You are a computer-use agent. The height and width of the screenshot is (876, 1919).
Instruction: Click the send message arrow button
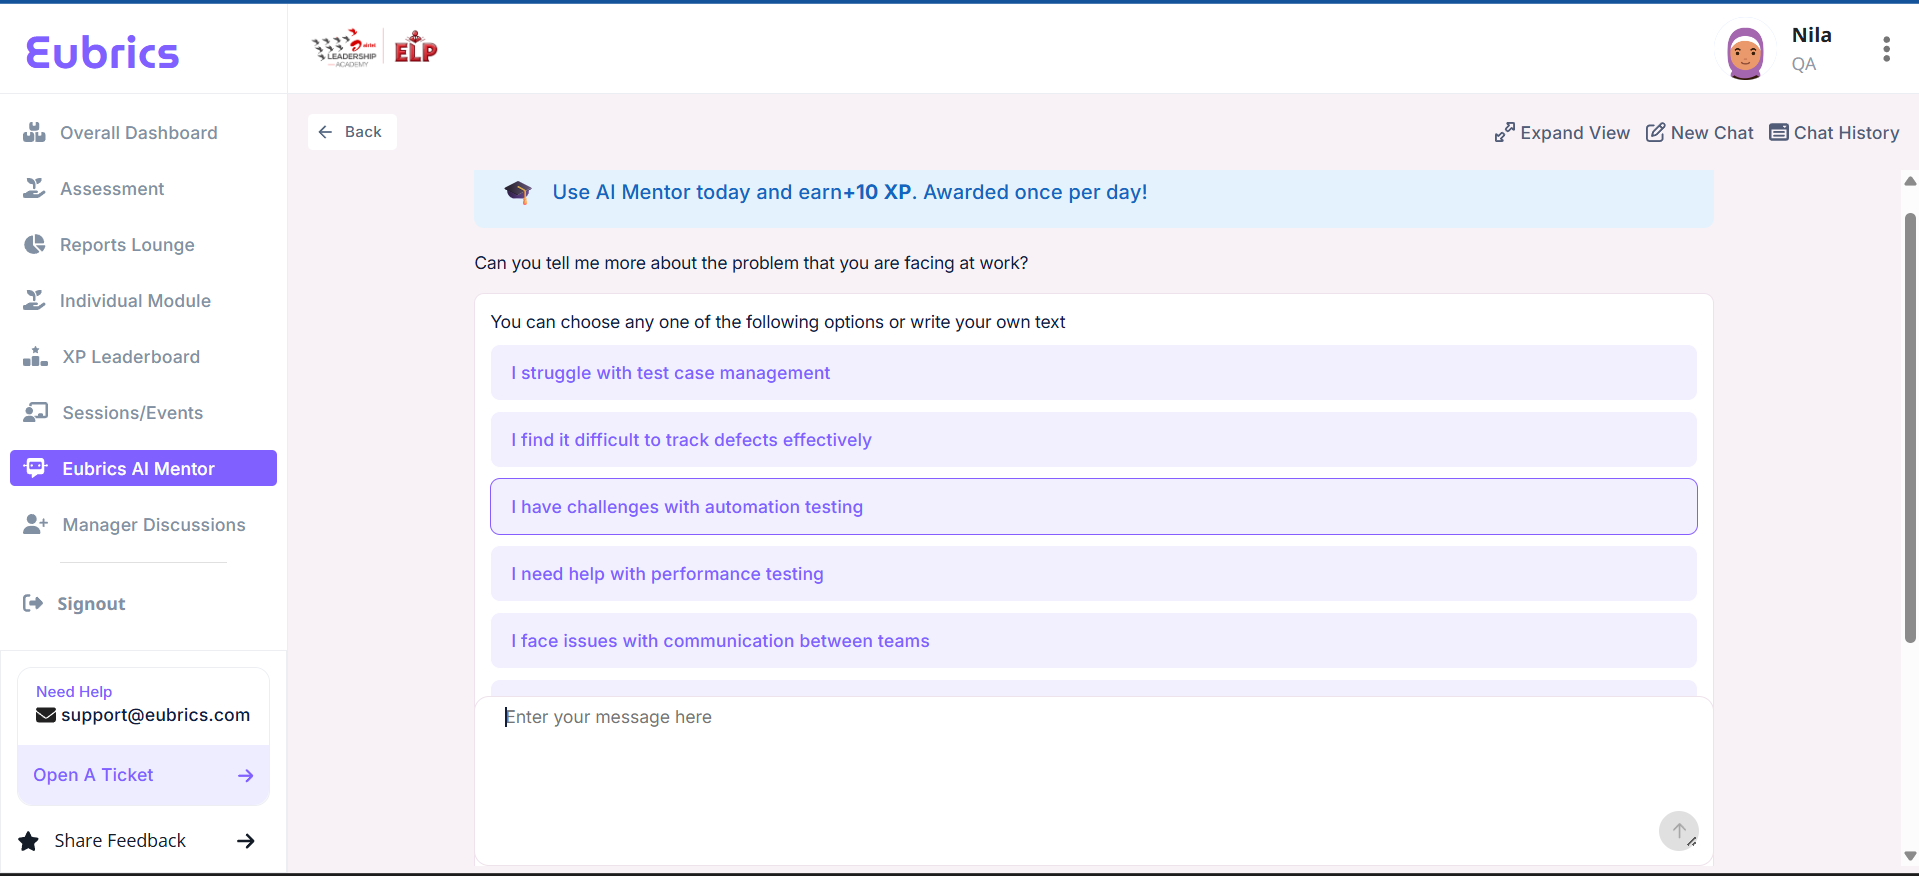pyautogui.click(x=1679, y=830)
